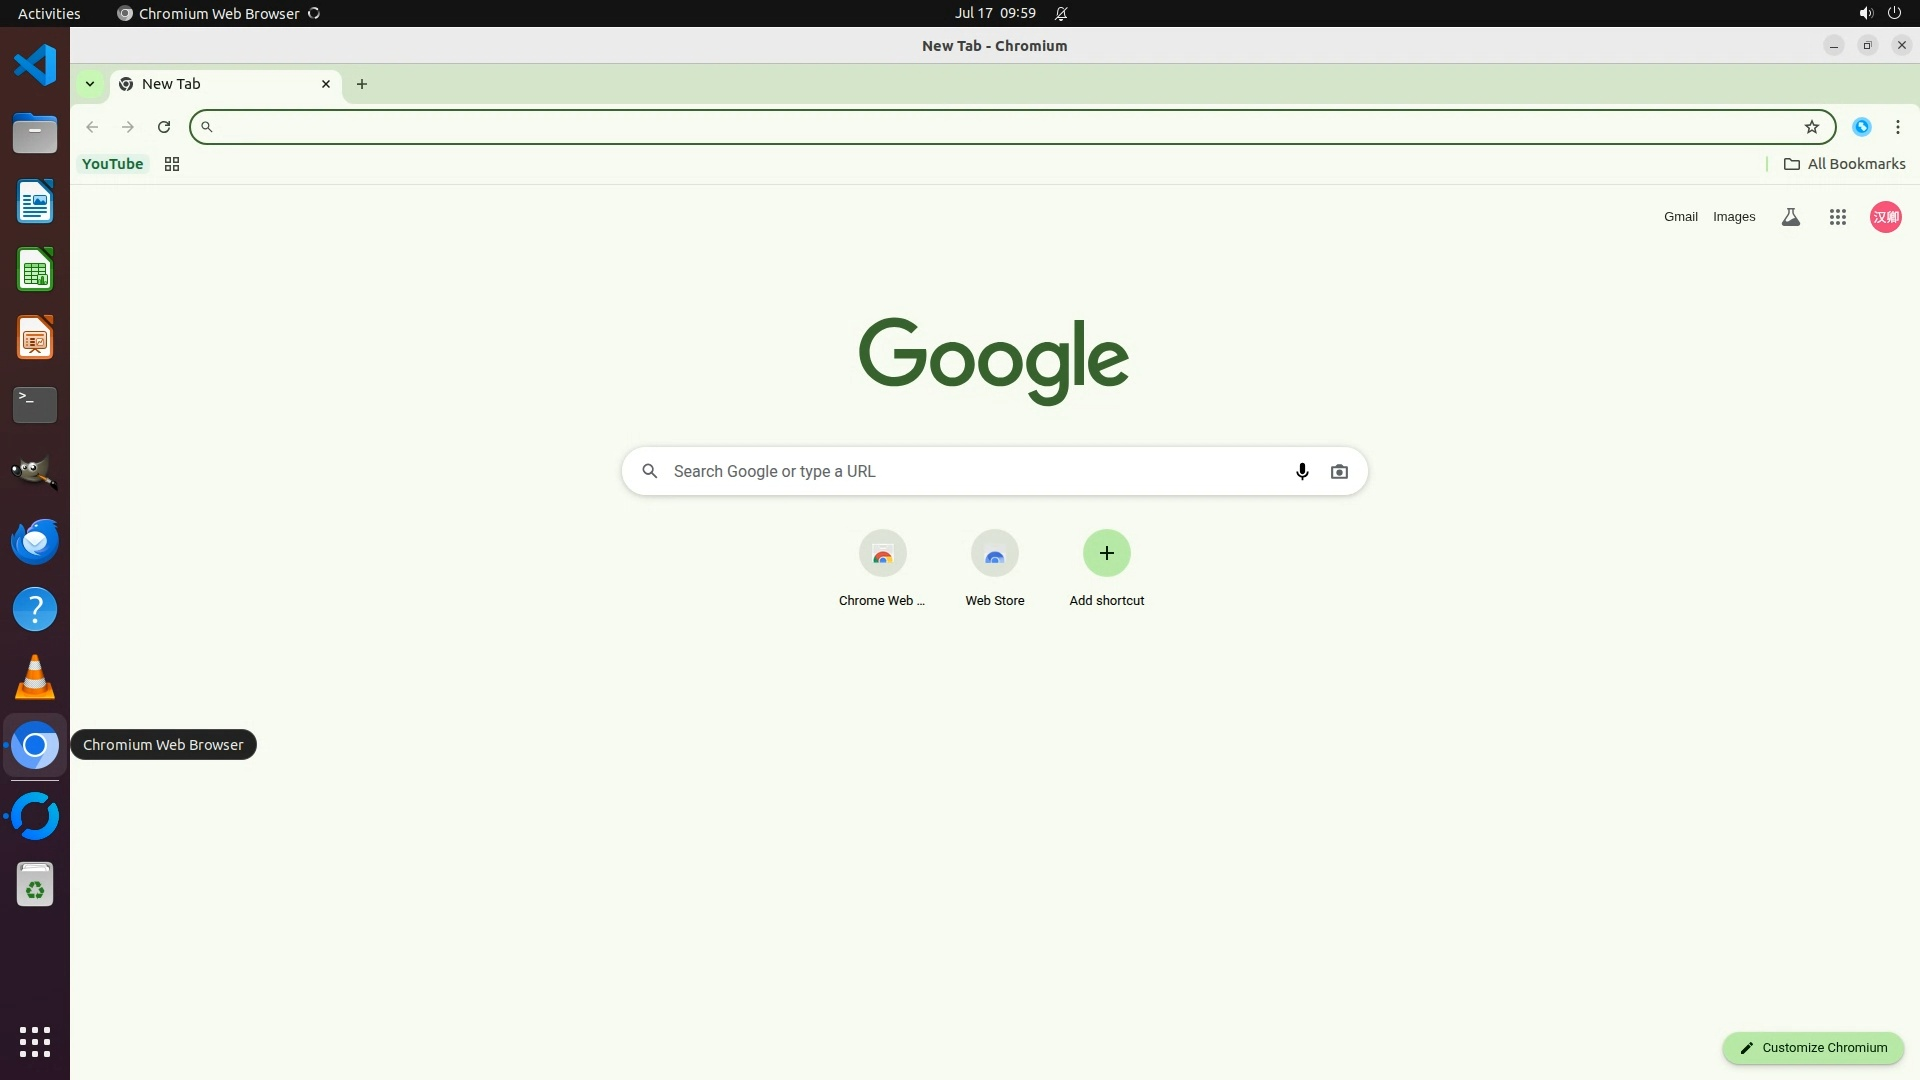Viewport: 1920px width, 1080px height.
Task: Open the Google account avatar
Action: tap(1885, 217)
